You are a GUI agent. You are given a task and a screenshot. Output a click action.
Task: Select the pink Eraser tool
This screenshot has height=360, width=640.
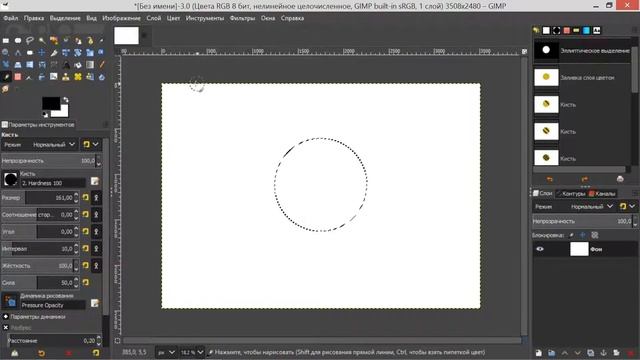(x=18, y=77)
